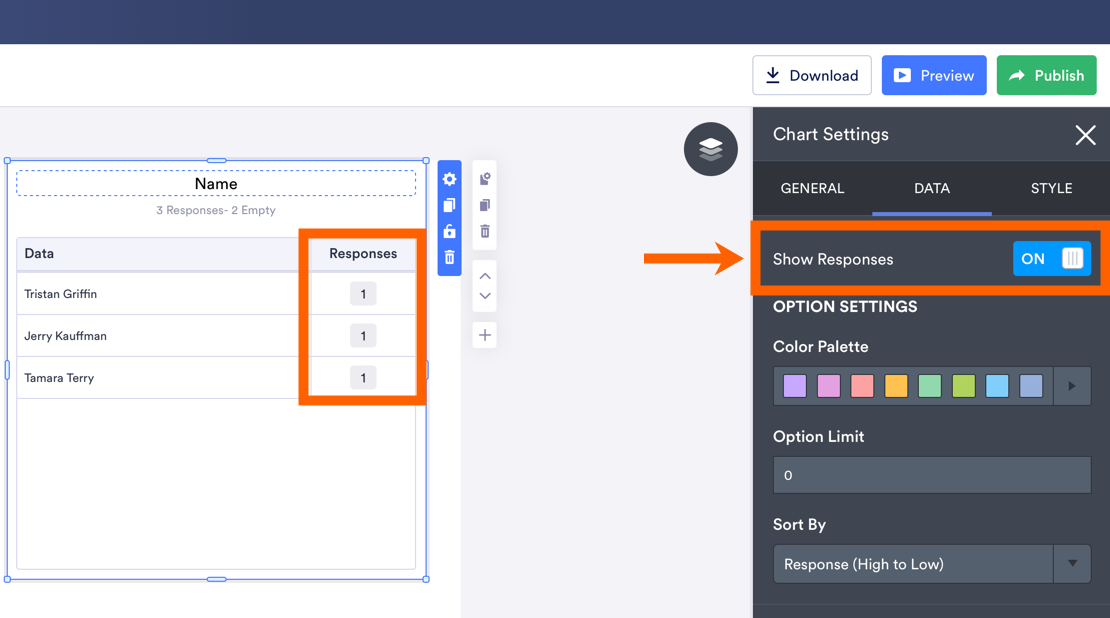Click the green Publish button

coord(1046,76)
